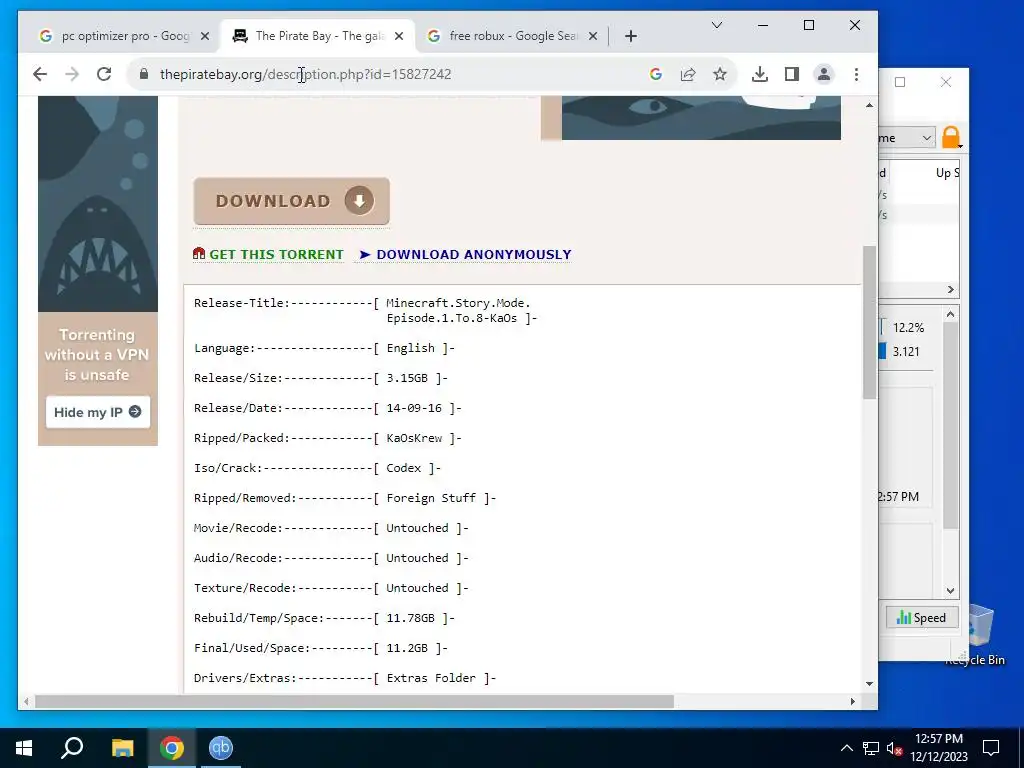
Task: Maximize the qBittorrent window
Action: [900, 82]
